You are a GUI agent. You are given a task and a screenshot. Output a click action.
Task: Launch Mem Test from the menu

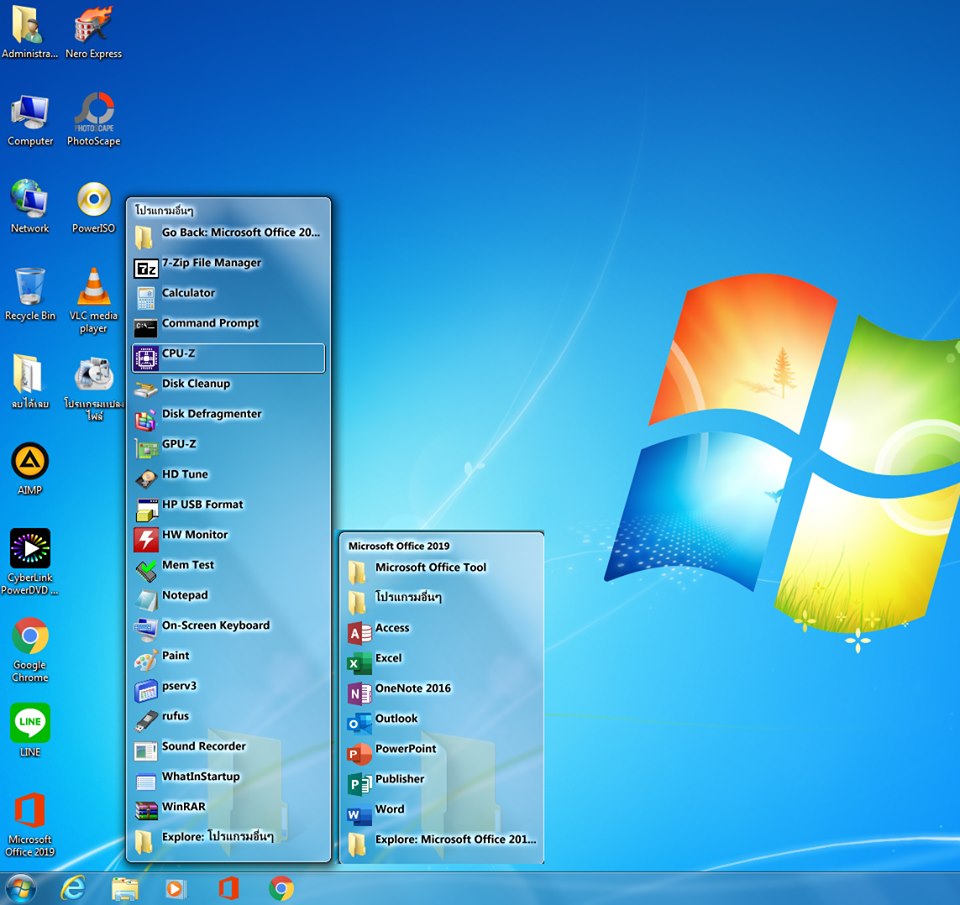click(x=228, y=569)
